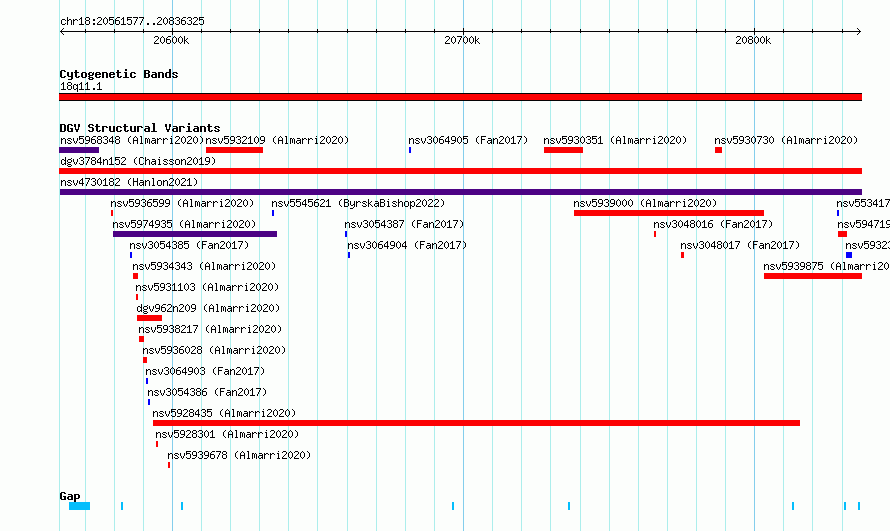Screen dimensions: 890x531
Task: Click the Gap track title
Action: click(70, 496)
